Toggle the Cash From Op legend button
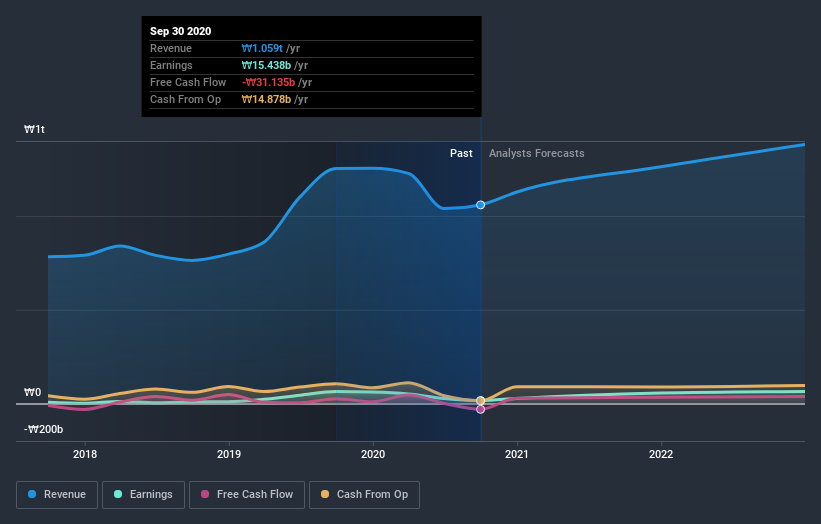This screenshot has height=524, width=821. [364, 495]
